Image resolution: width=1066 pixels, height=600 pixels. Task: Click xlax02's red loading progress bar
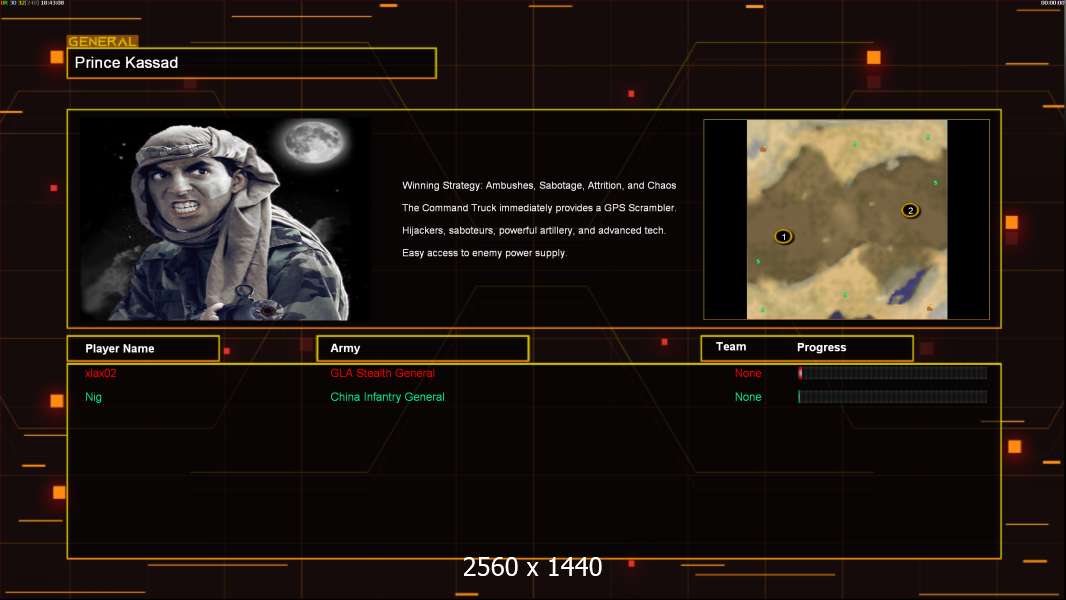pos(893,372)
